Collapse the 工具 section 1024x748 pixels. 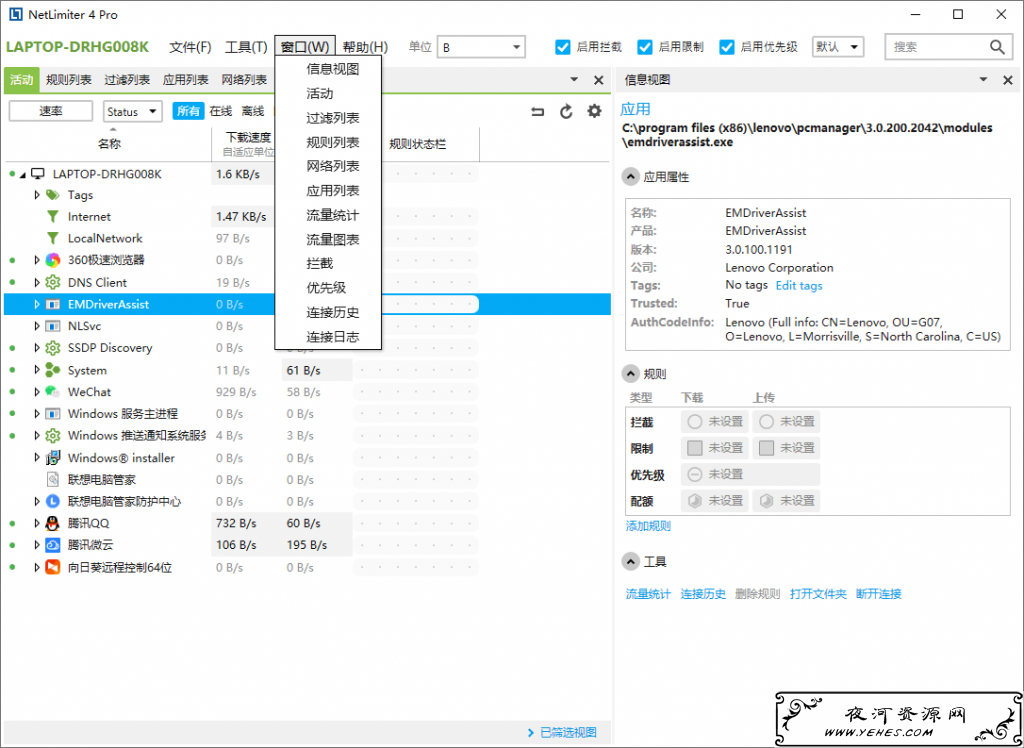click(x=630, y=562)
